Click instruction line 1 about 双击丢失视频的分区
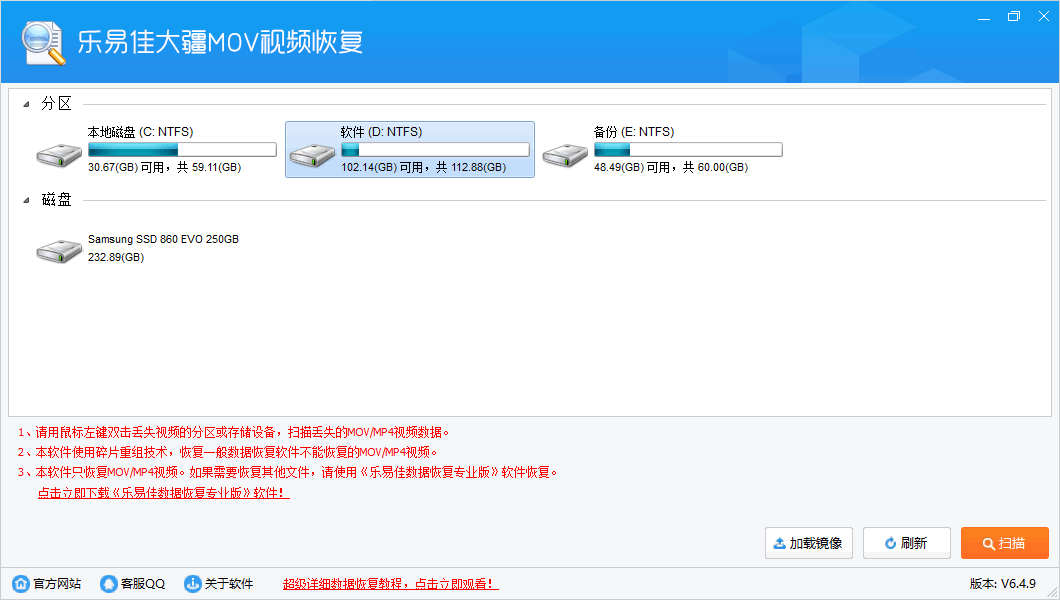 tap(234, 432)
